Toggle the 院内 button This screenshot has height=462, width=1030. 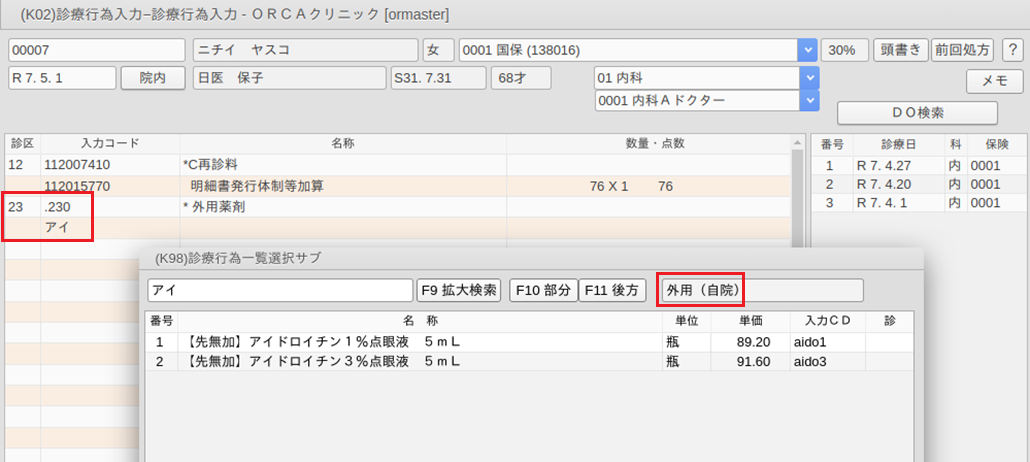[x=153, y=78]
